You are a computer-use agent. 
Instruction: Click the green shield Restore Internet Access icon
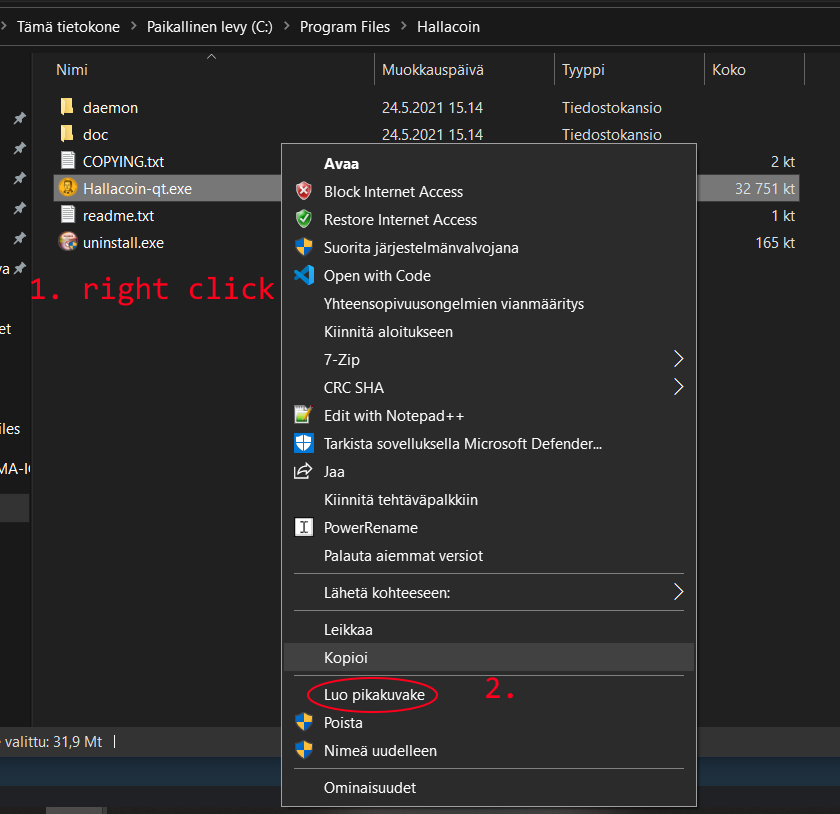coord(304,219)
